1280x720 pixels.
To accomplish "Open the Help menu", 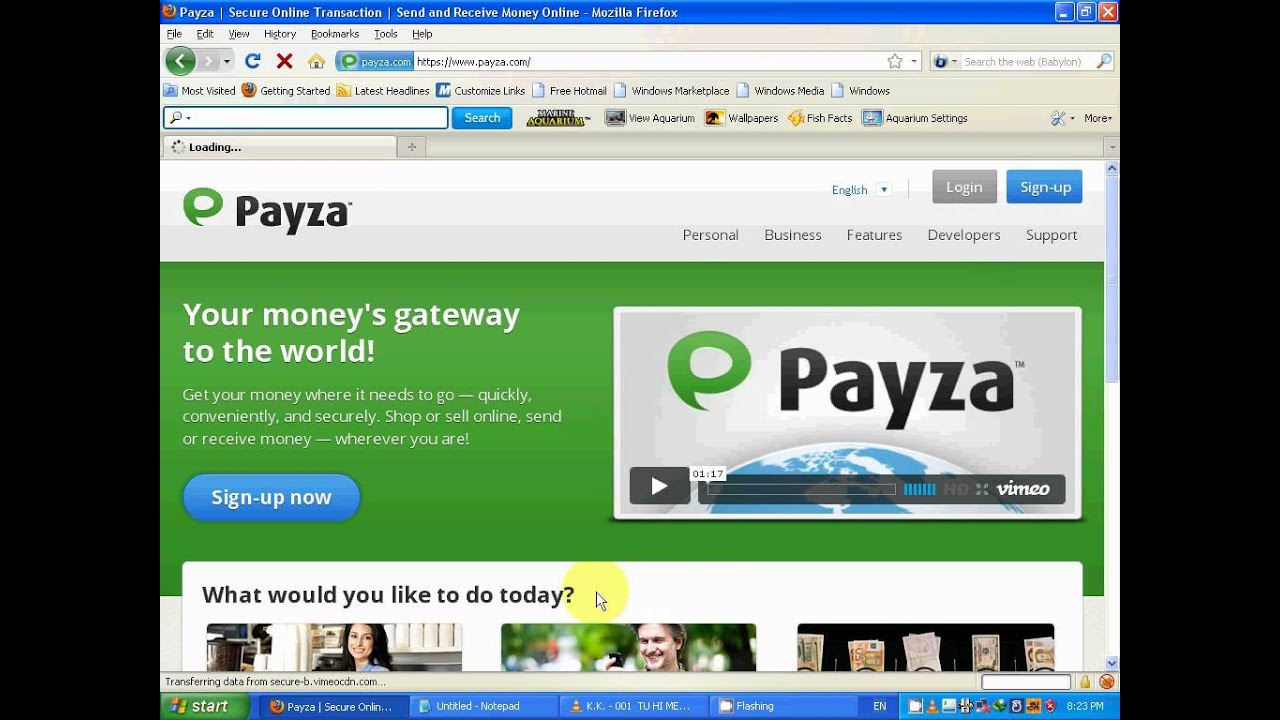I will tap(422, 34).
